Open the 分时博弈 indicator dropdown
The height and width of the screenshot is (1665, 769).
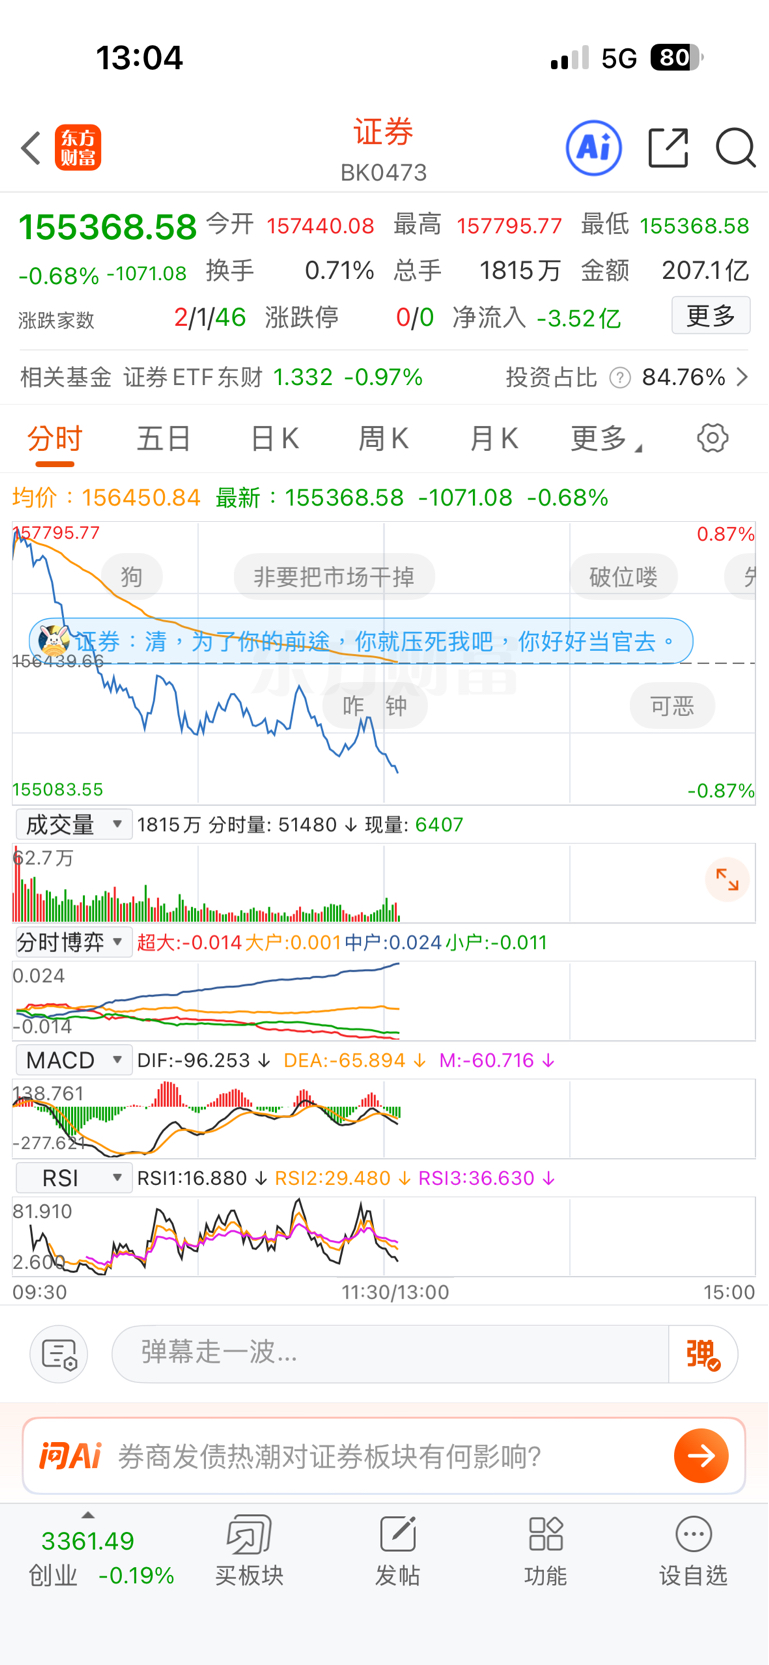click(x=72, y=942)
